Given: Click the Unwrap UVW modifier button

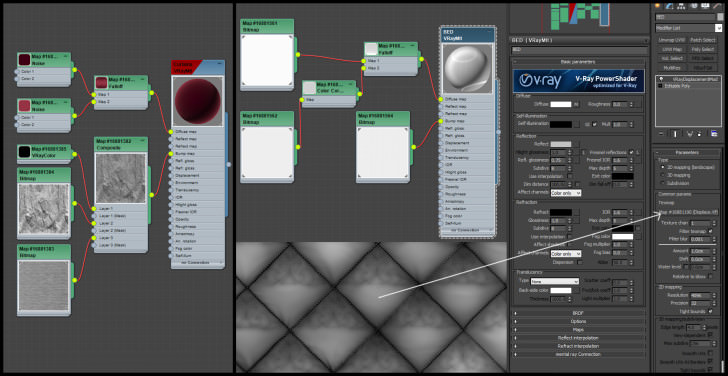Looking at the screenshot, I should coord(671,40).
